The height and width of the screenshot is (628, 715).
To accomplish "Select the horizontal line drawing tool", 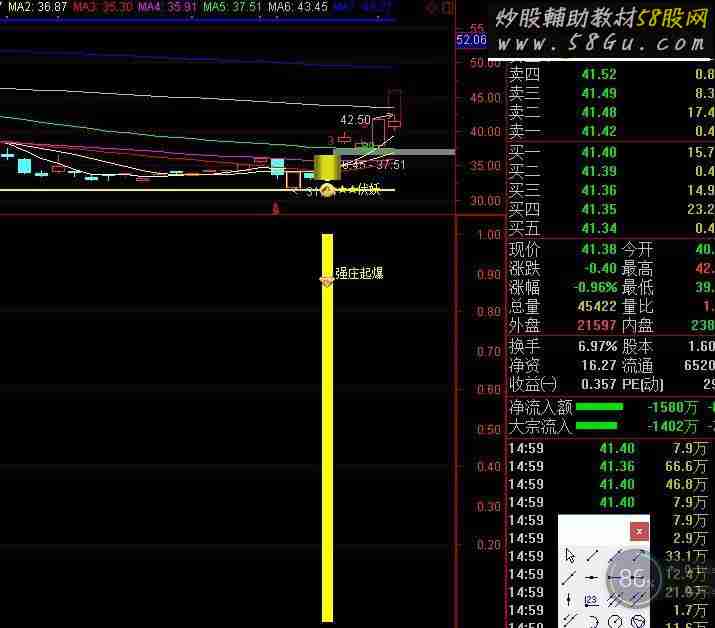I will click(x=591, y=577).
